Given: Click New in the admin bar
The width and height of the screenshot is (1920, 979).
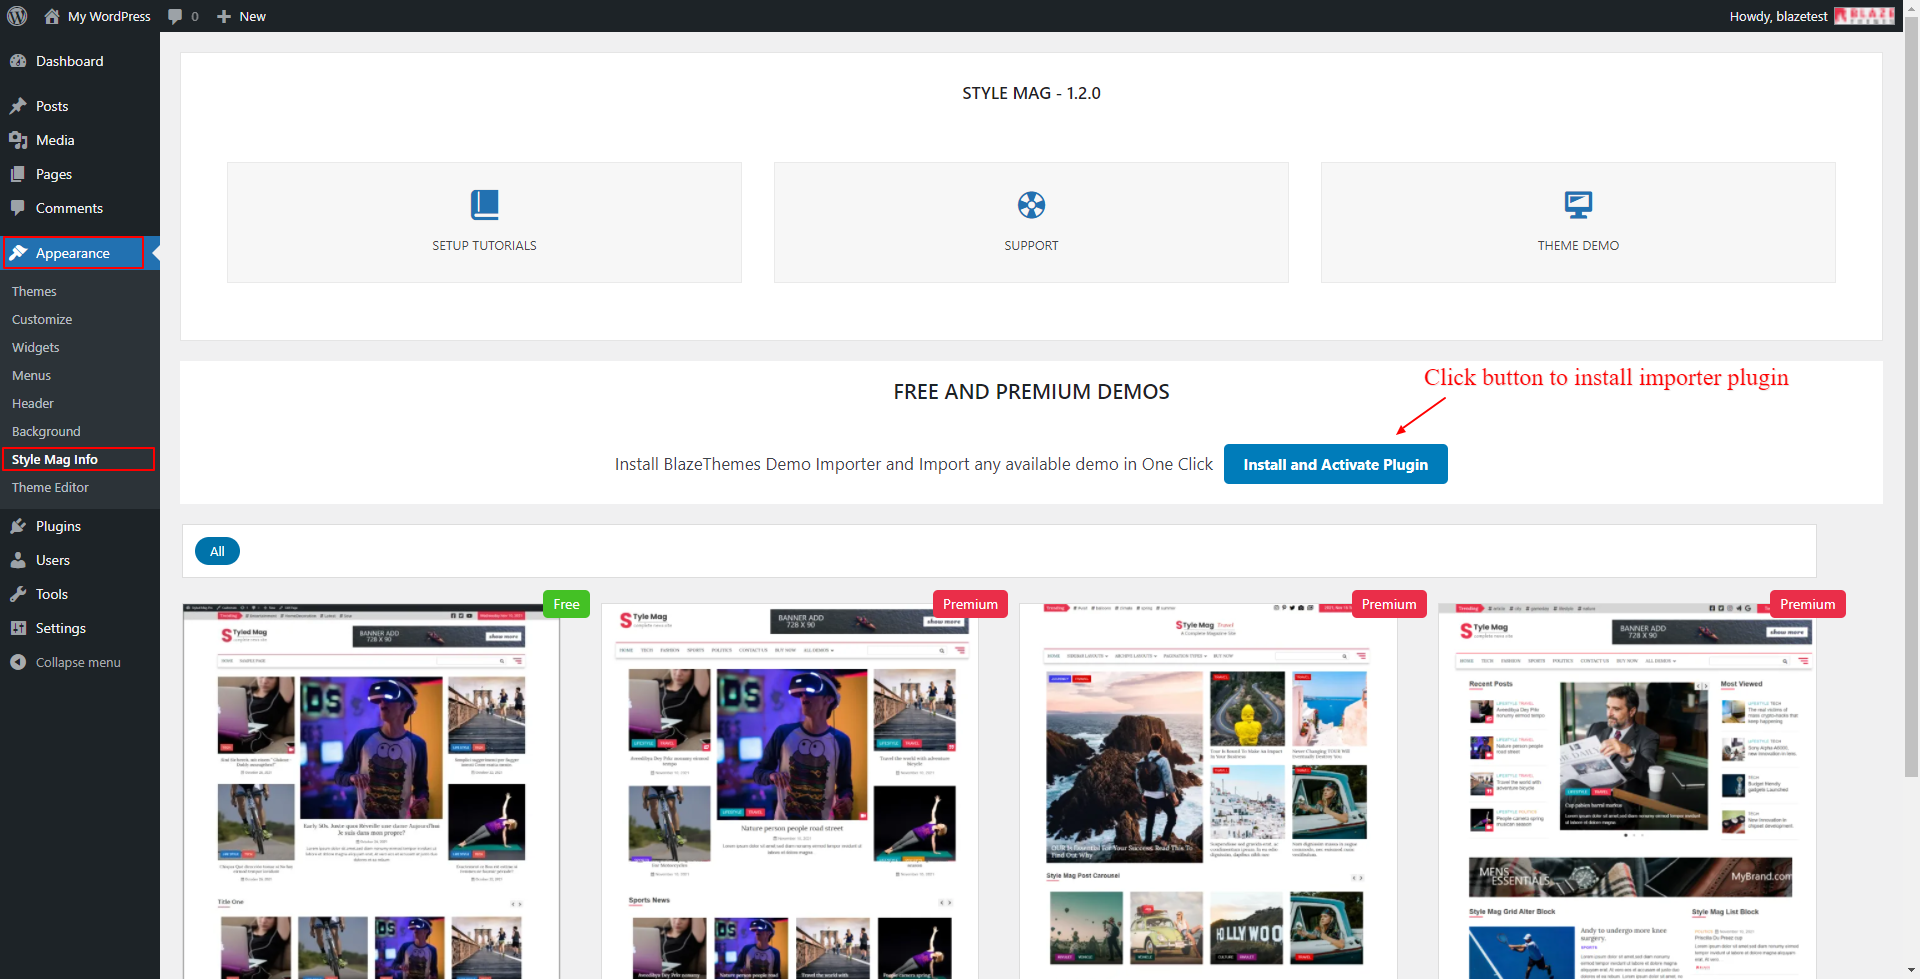Looking at the screenshot, I should point(242,16).
